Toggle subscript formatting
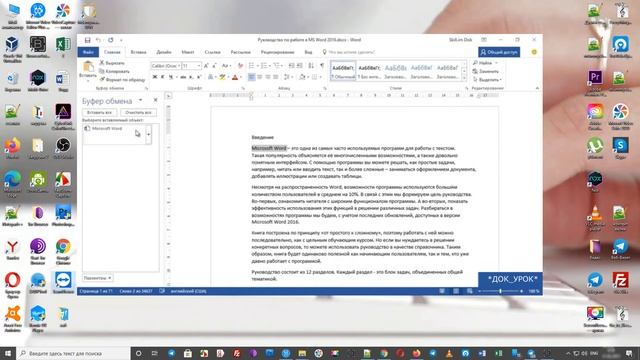The width and height of the screenshot is (640, 360). point(191,77)
